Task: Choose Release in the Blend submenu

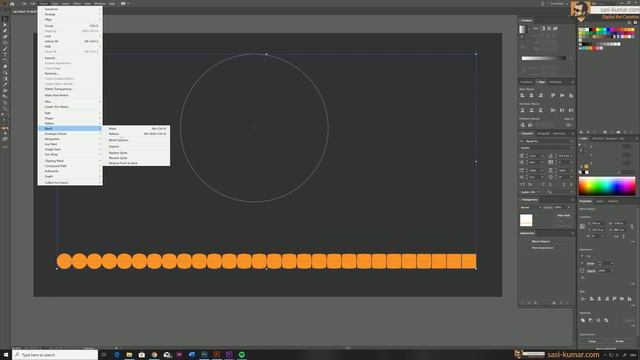Action: [136, 134]
